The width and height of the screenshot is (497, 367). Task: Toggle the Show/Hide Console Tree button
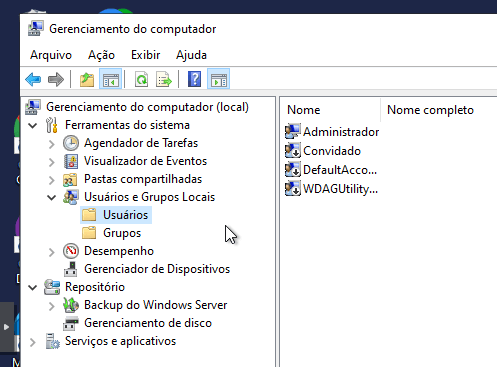click(x=110, y=80)
